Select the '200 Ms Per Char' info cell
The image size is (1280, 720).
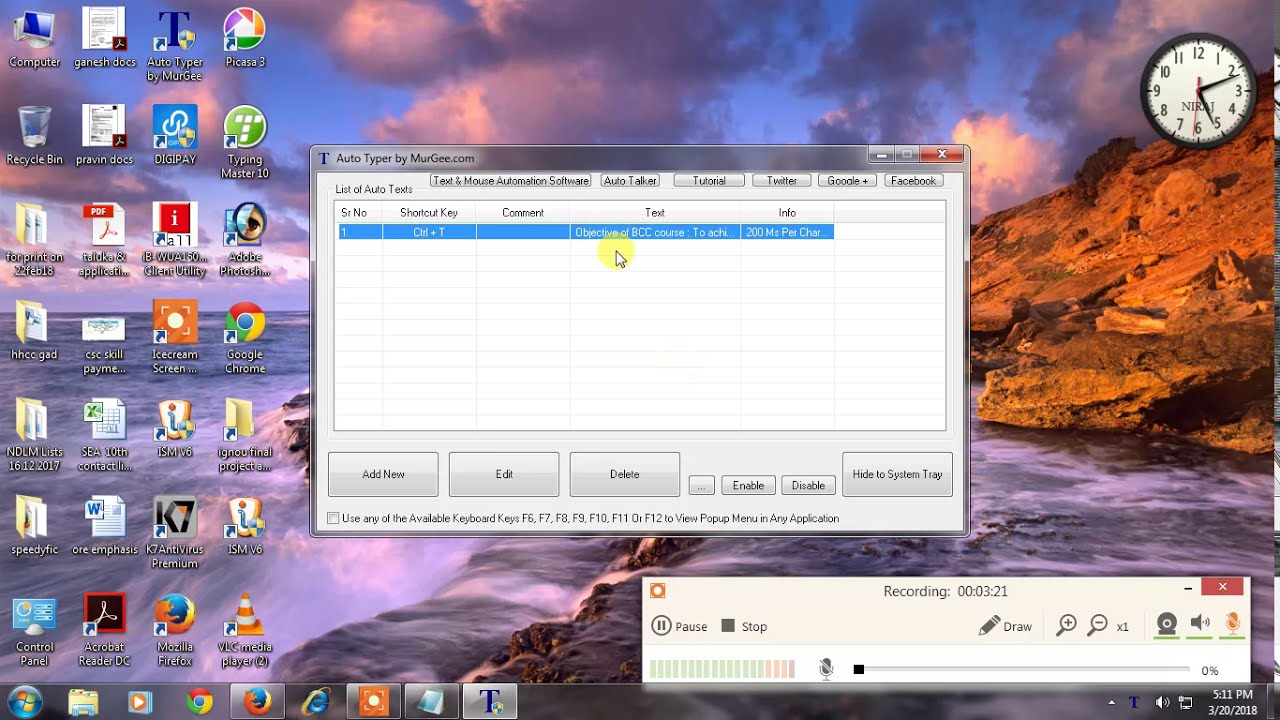coord(787,232)
